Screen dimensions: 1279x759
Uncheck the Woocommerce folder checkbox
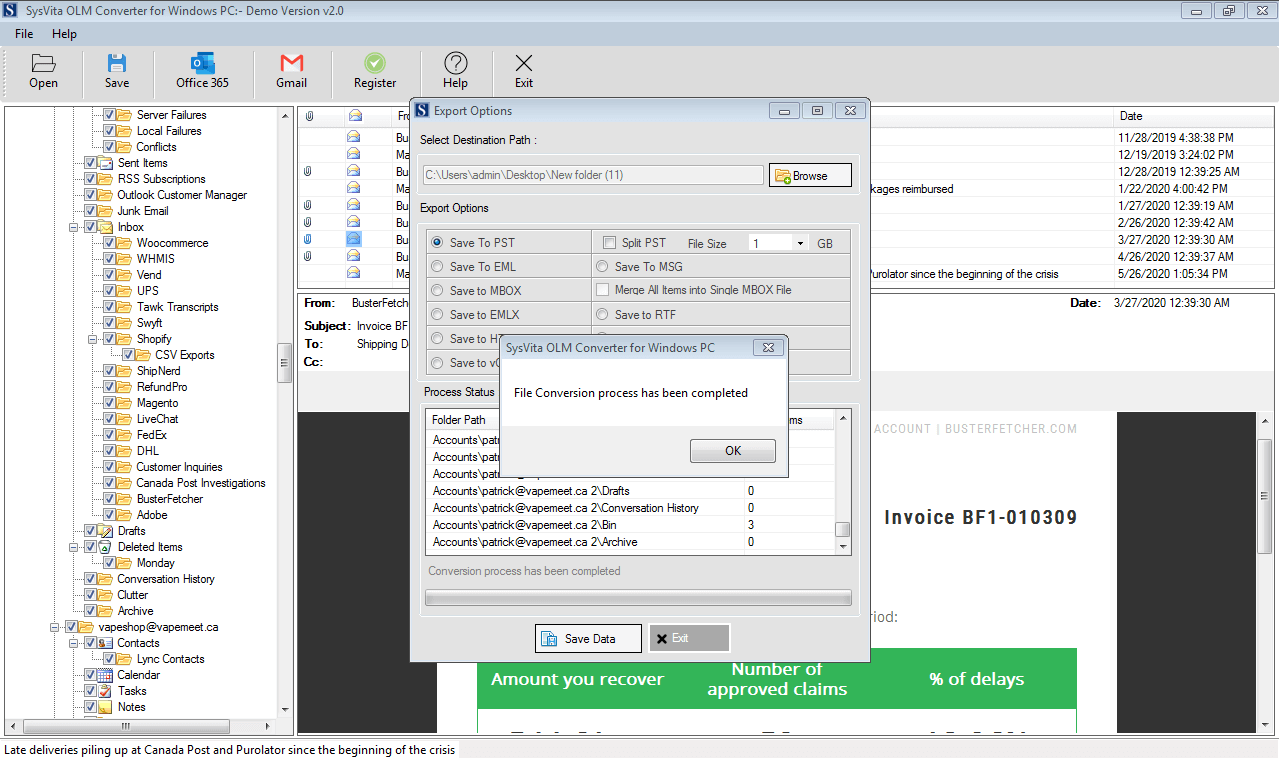pyautogui.click(x=110, y=243)
